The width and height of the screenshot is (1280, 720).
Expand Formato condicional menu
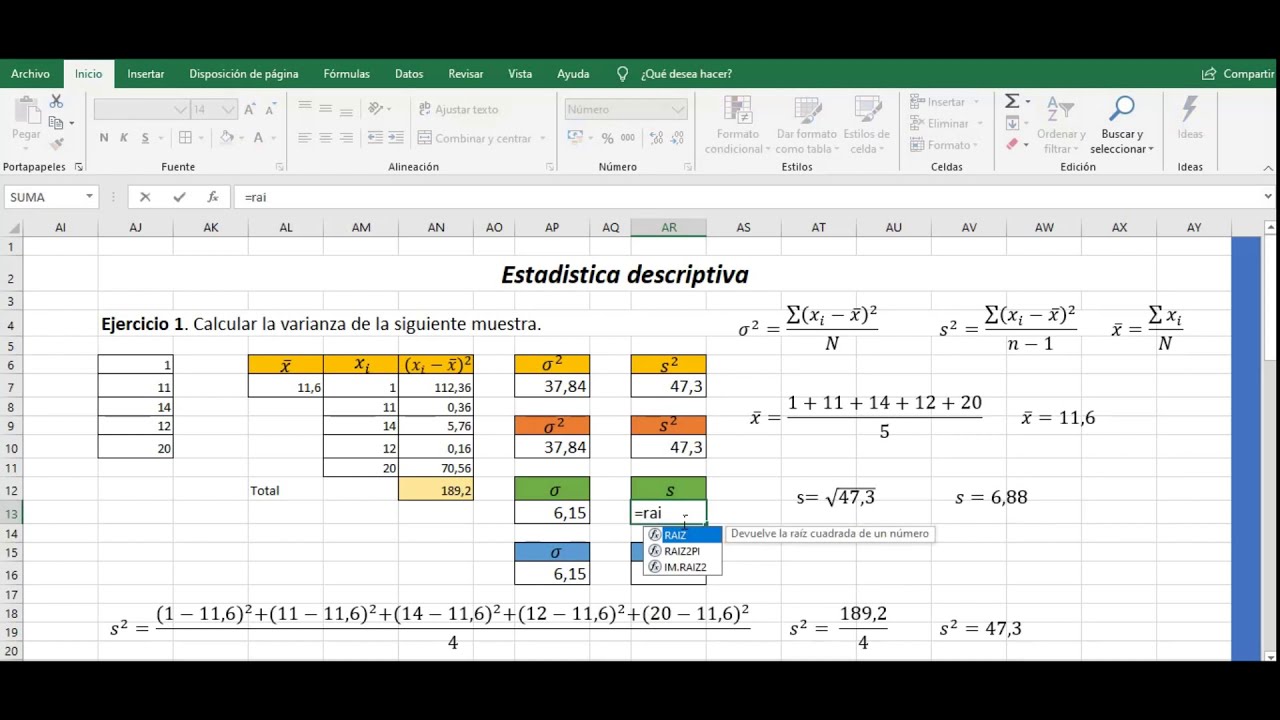tap(738, 125)
